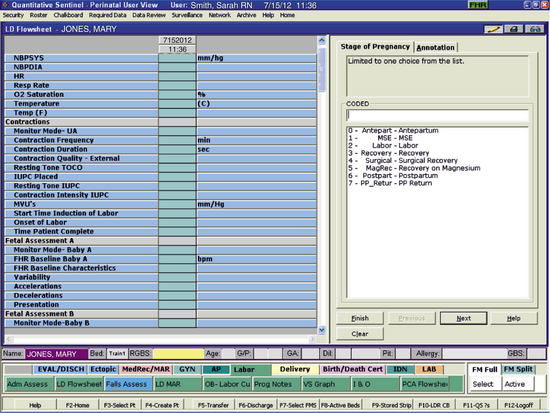This screenshot has height=413, width=550.
Task: Click the Clear button
Action: click(x=360, y=334)
